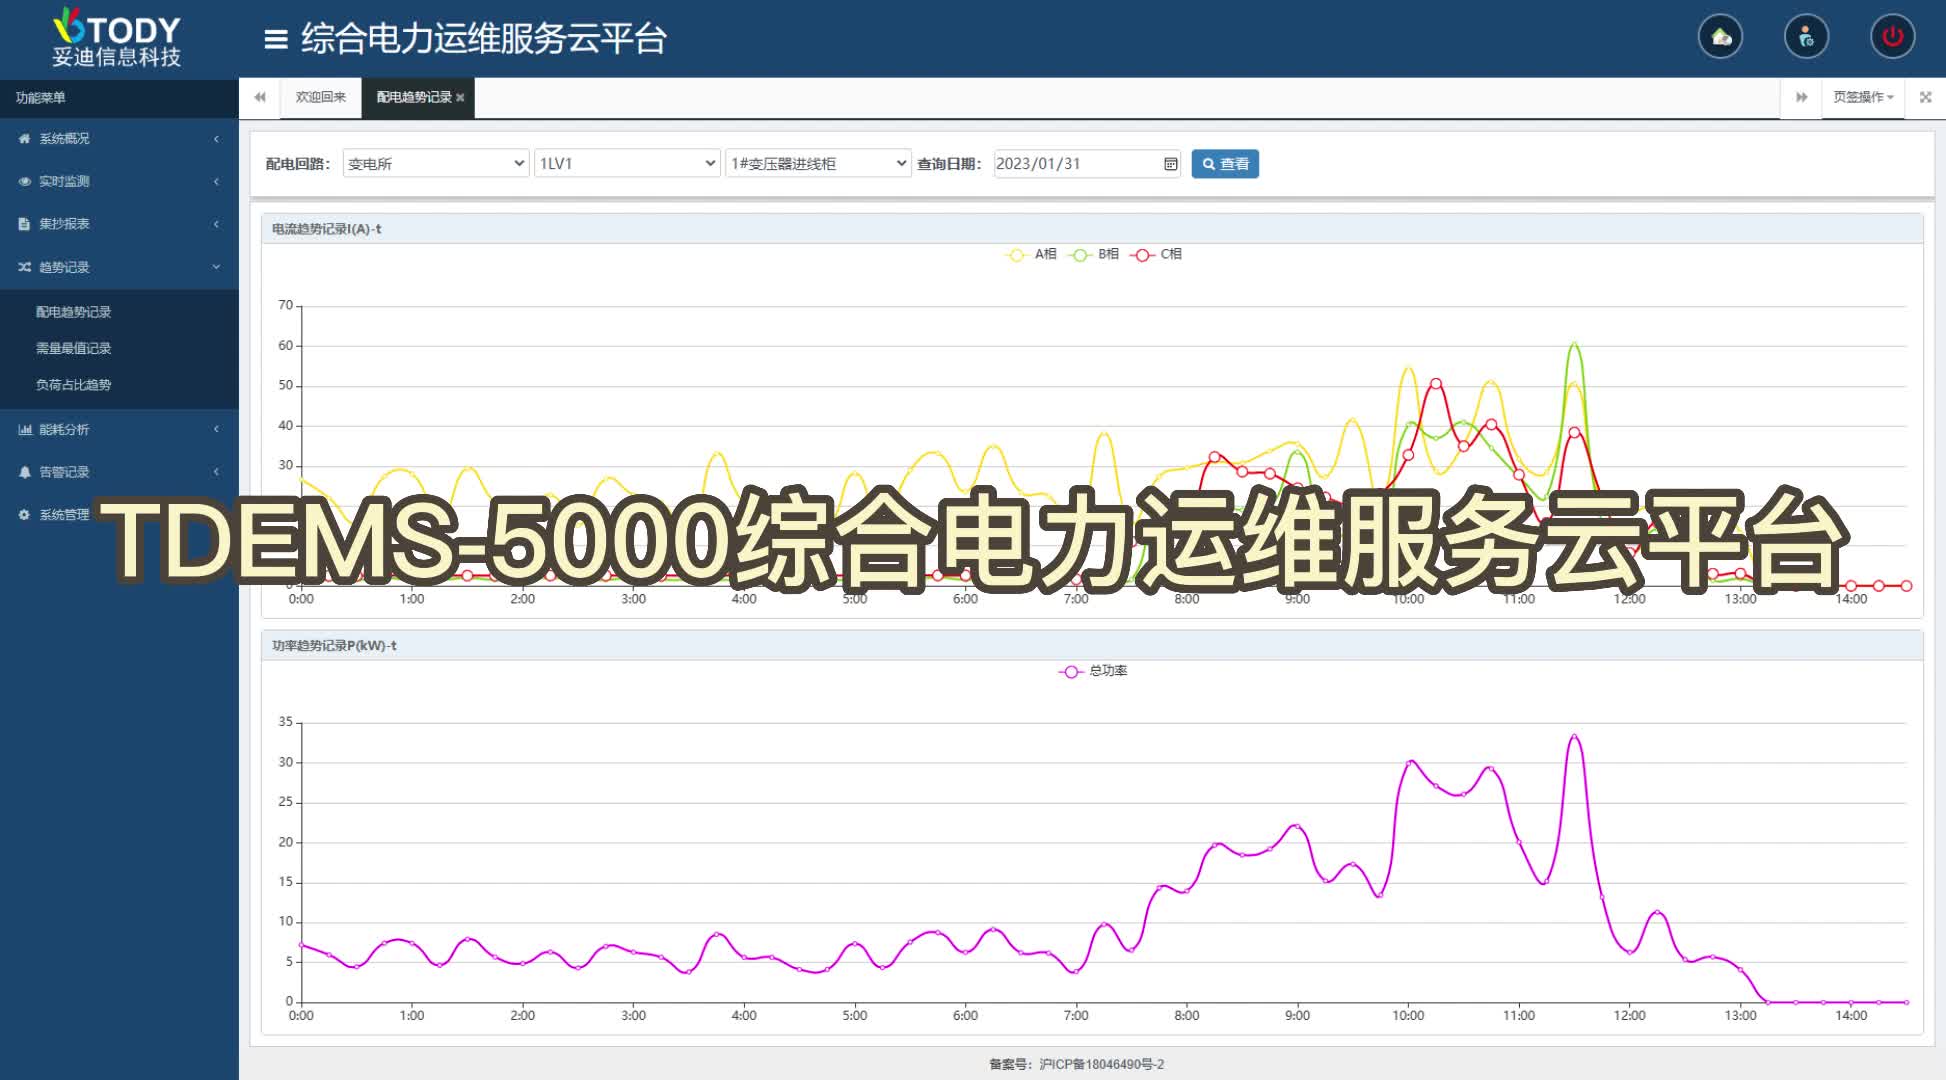Open the 系统概况 menu
1946x1080 pixels.
pyautogui.click(x=119, y=139)
